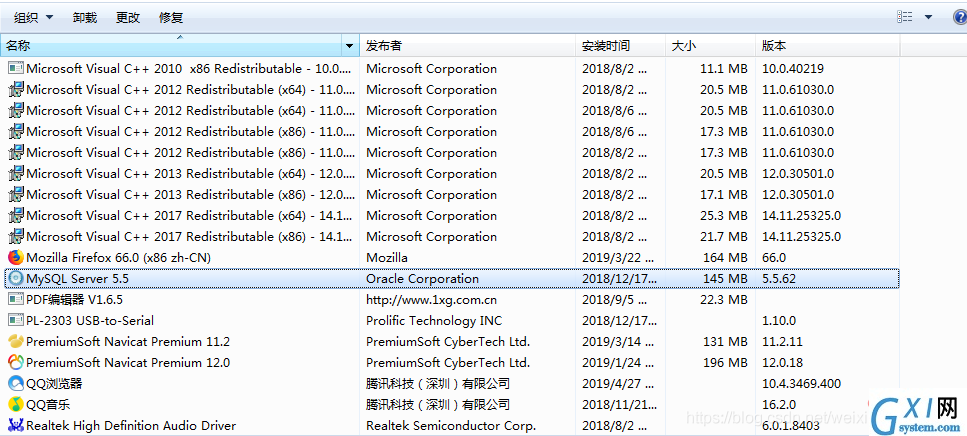Click icon of Visual C++ 2012 (x64) installed 2018/8/2

click(15, 89)
